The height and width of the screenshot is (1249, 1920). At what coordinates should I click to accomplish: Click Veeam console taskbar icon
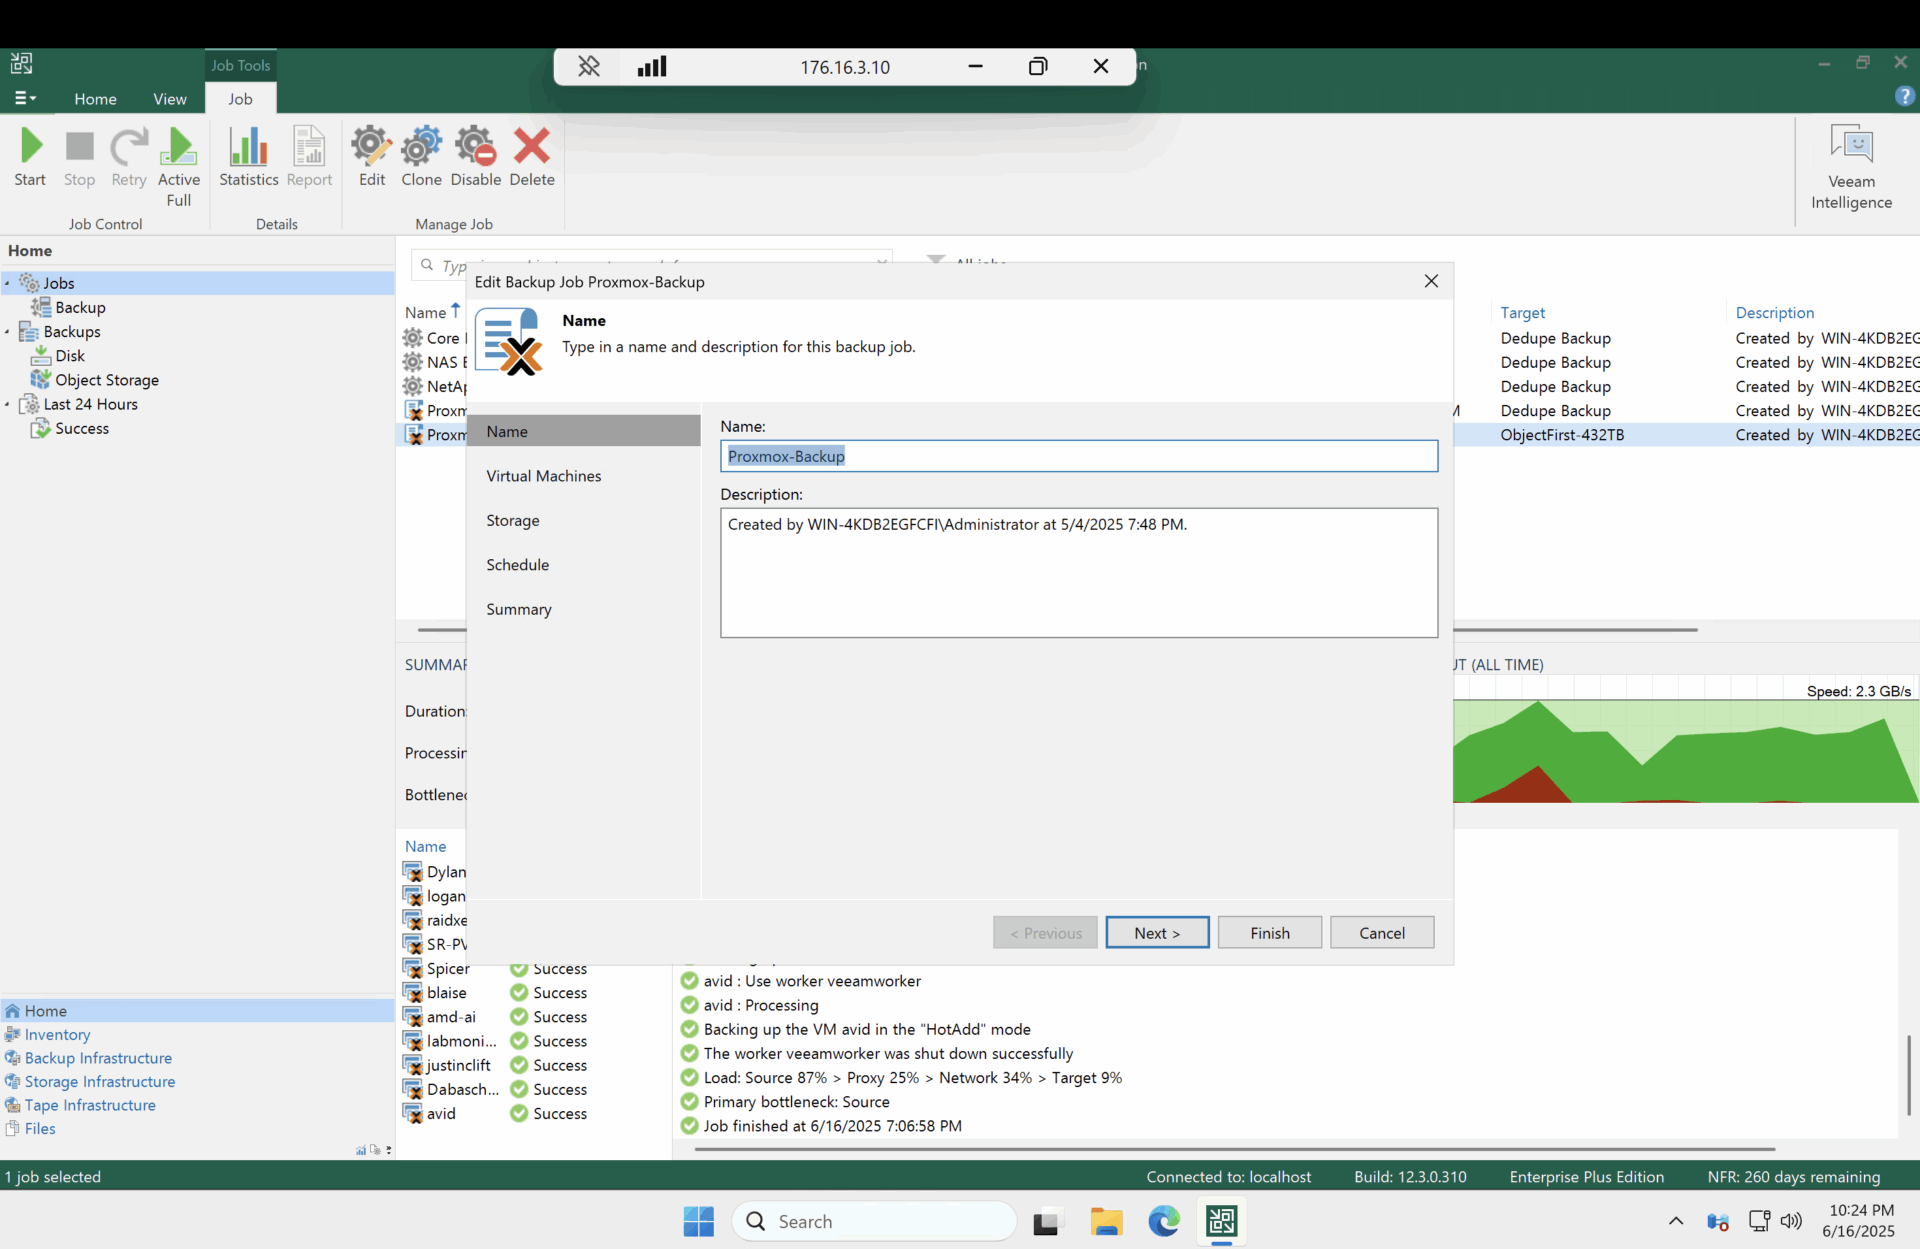pos(1222,1221)
